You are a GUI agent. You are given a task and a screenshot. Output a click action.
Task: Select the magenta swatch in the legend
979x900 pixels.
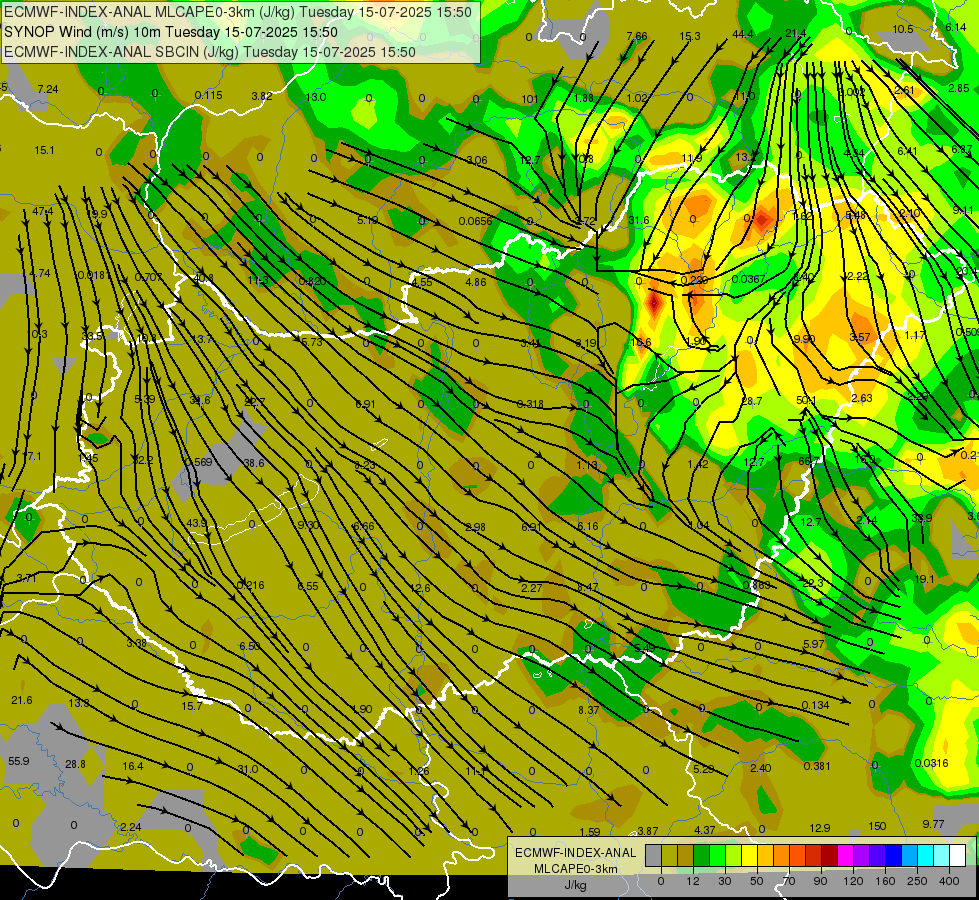click(845, 856)
